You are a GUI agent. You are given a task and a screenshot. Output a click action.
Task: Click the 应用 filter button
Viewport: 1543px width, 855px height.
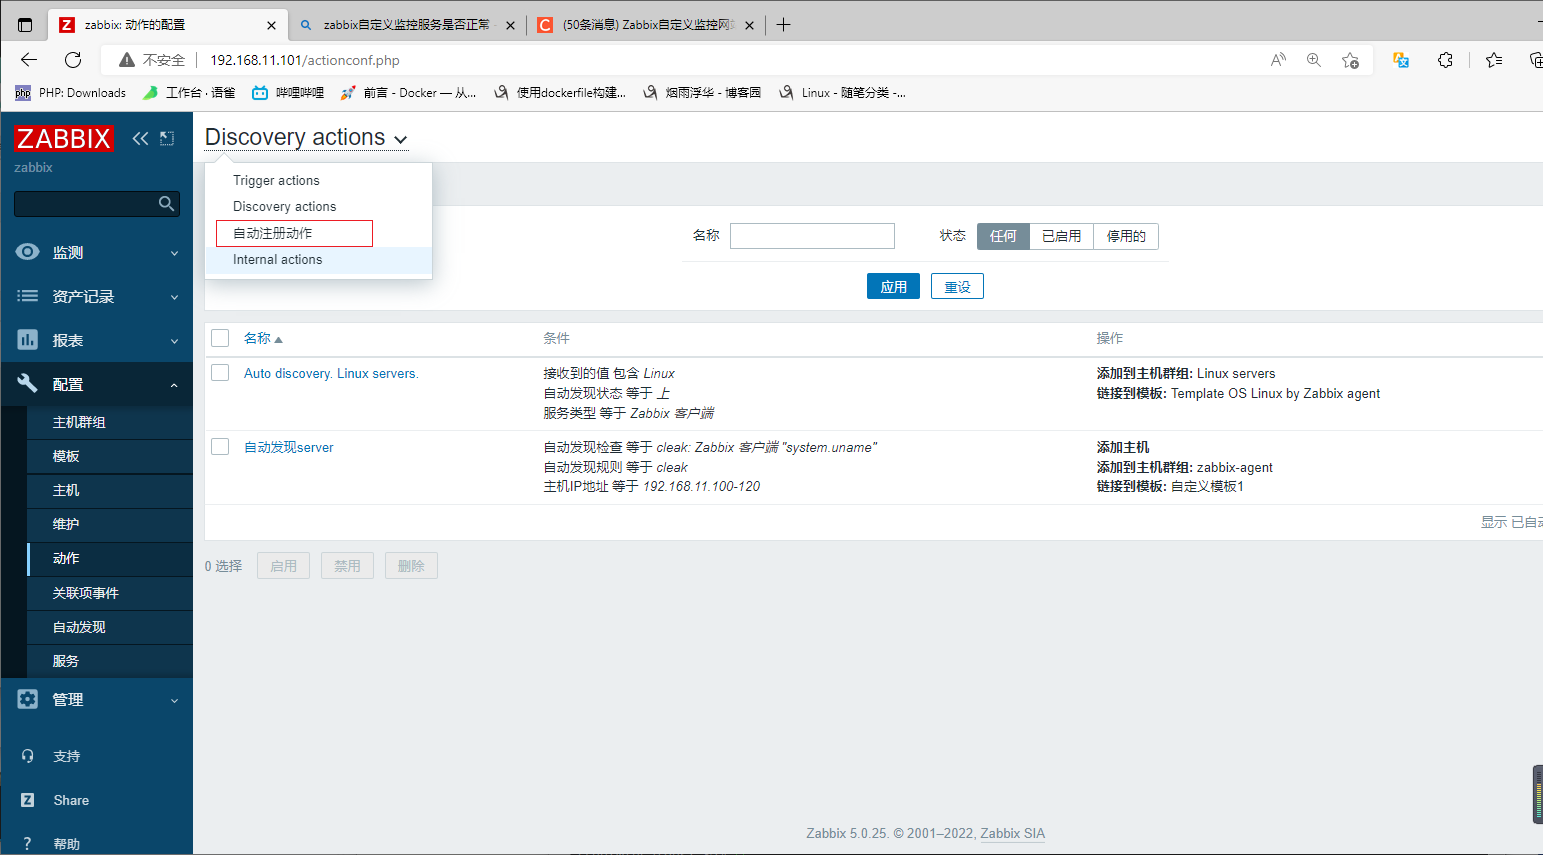[893, 286]
